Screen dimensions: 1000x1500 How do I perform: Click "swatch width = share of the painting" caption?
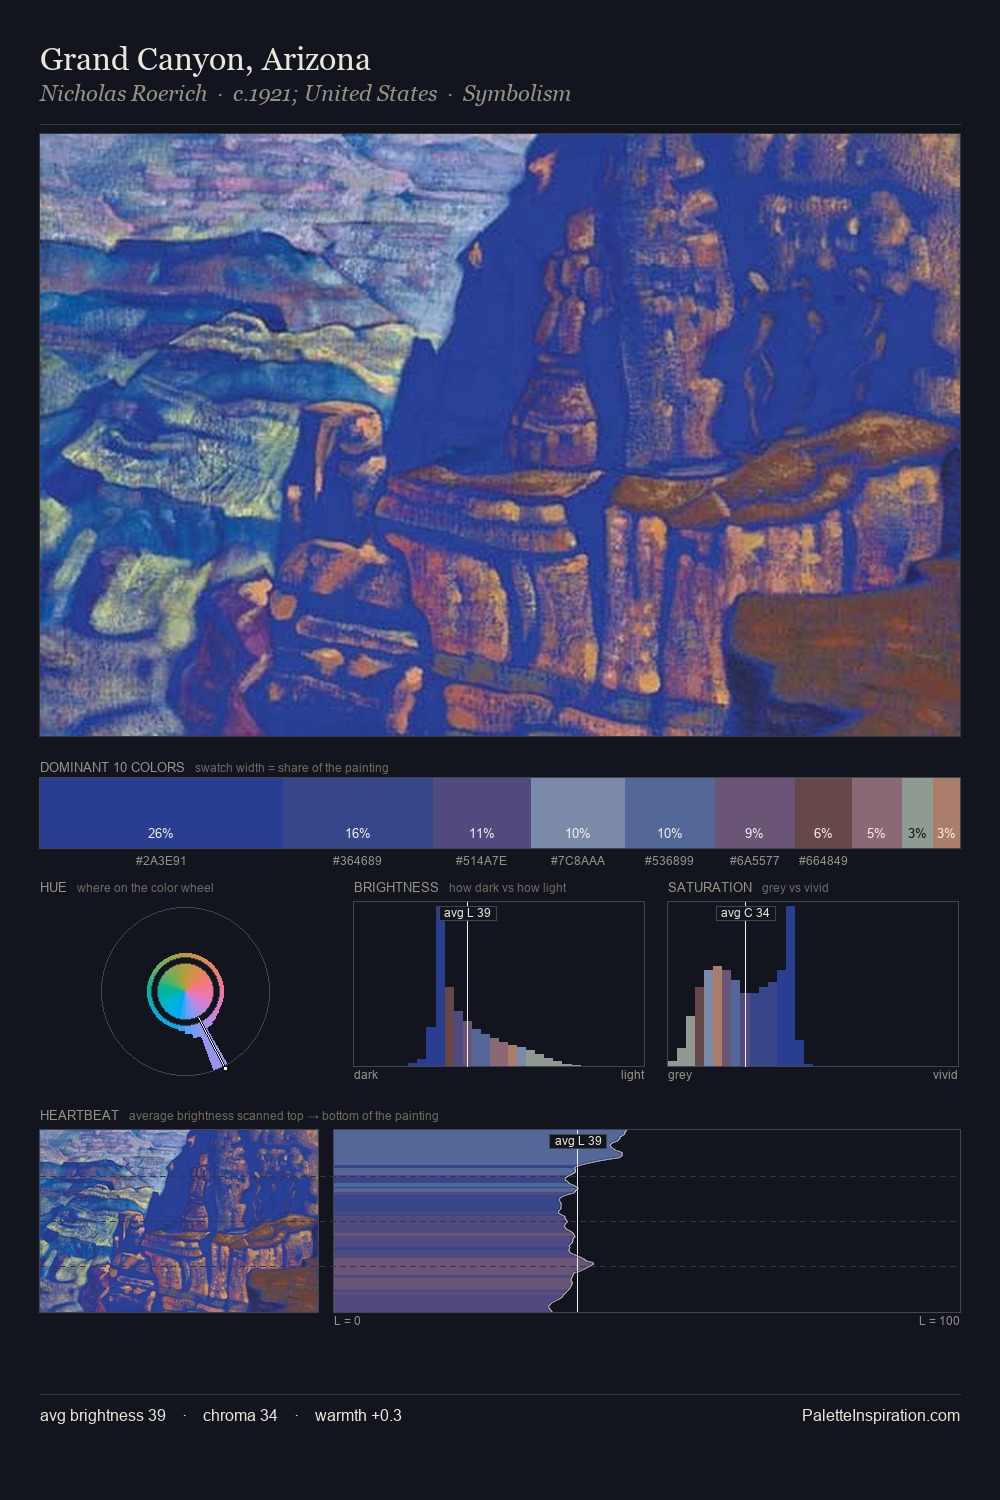[x=292, y=768]
